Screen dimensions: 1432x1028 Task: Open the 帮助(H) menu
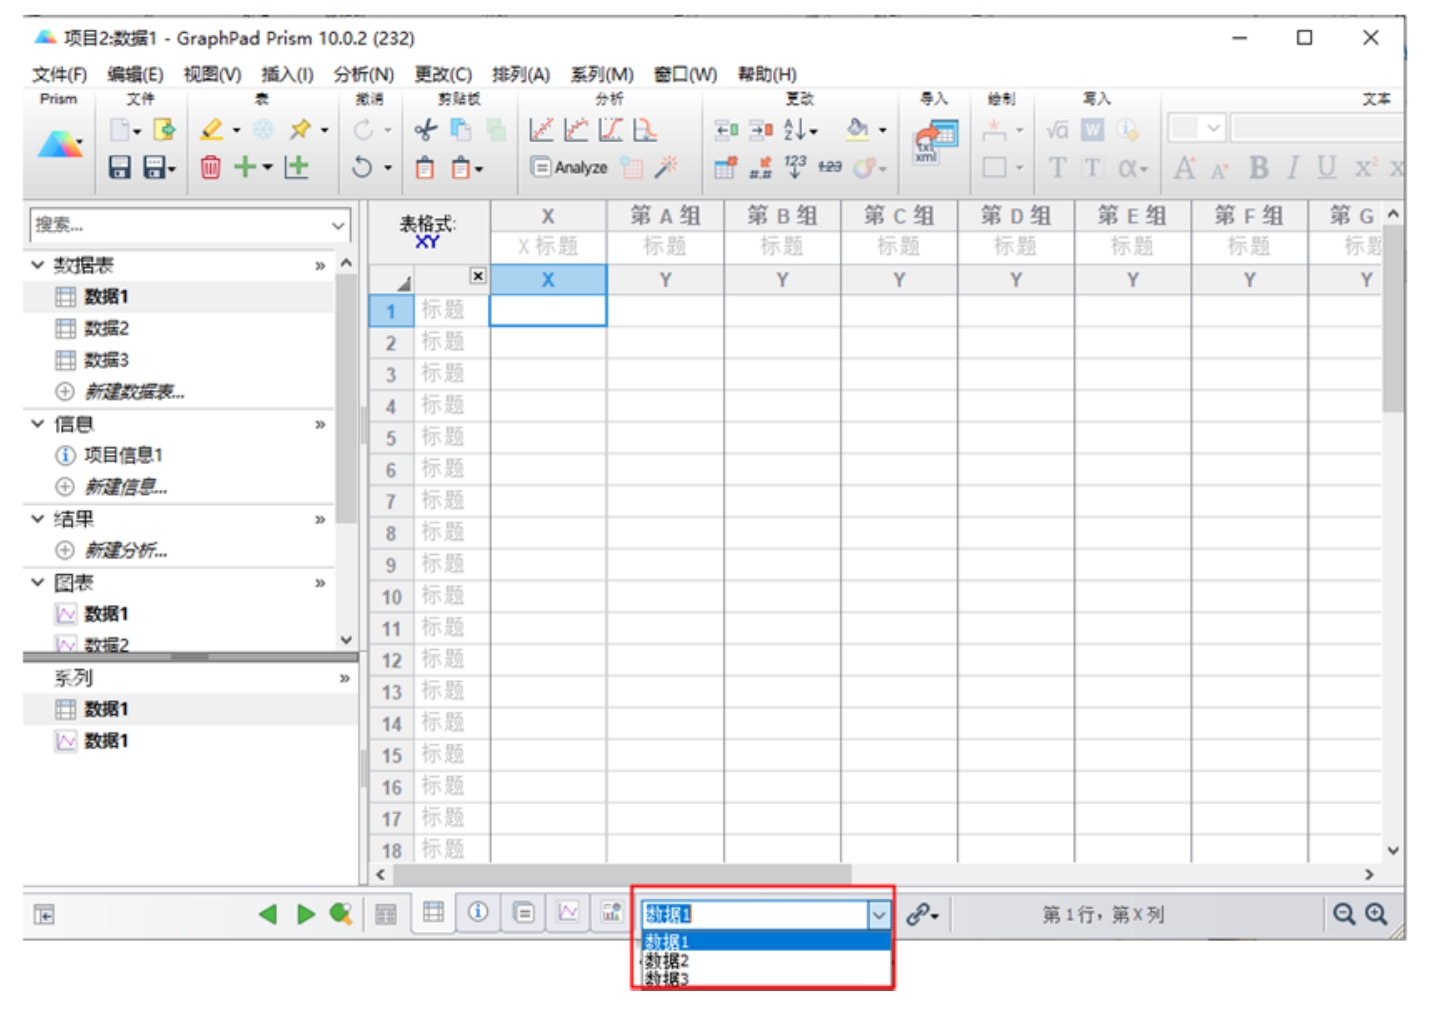click(x=767, y=74)
